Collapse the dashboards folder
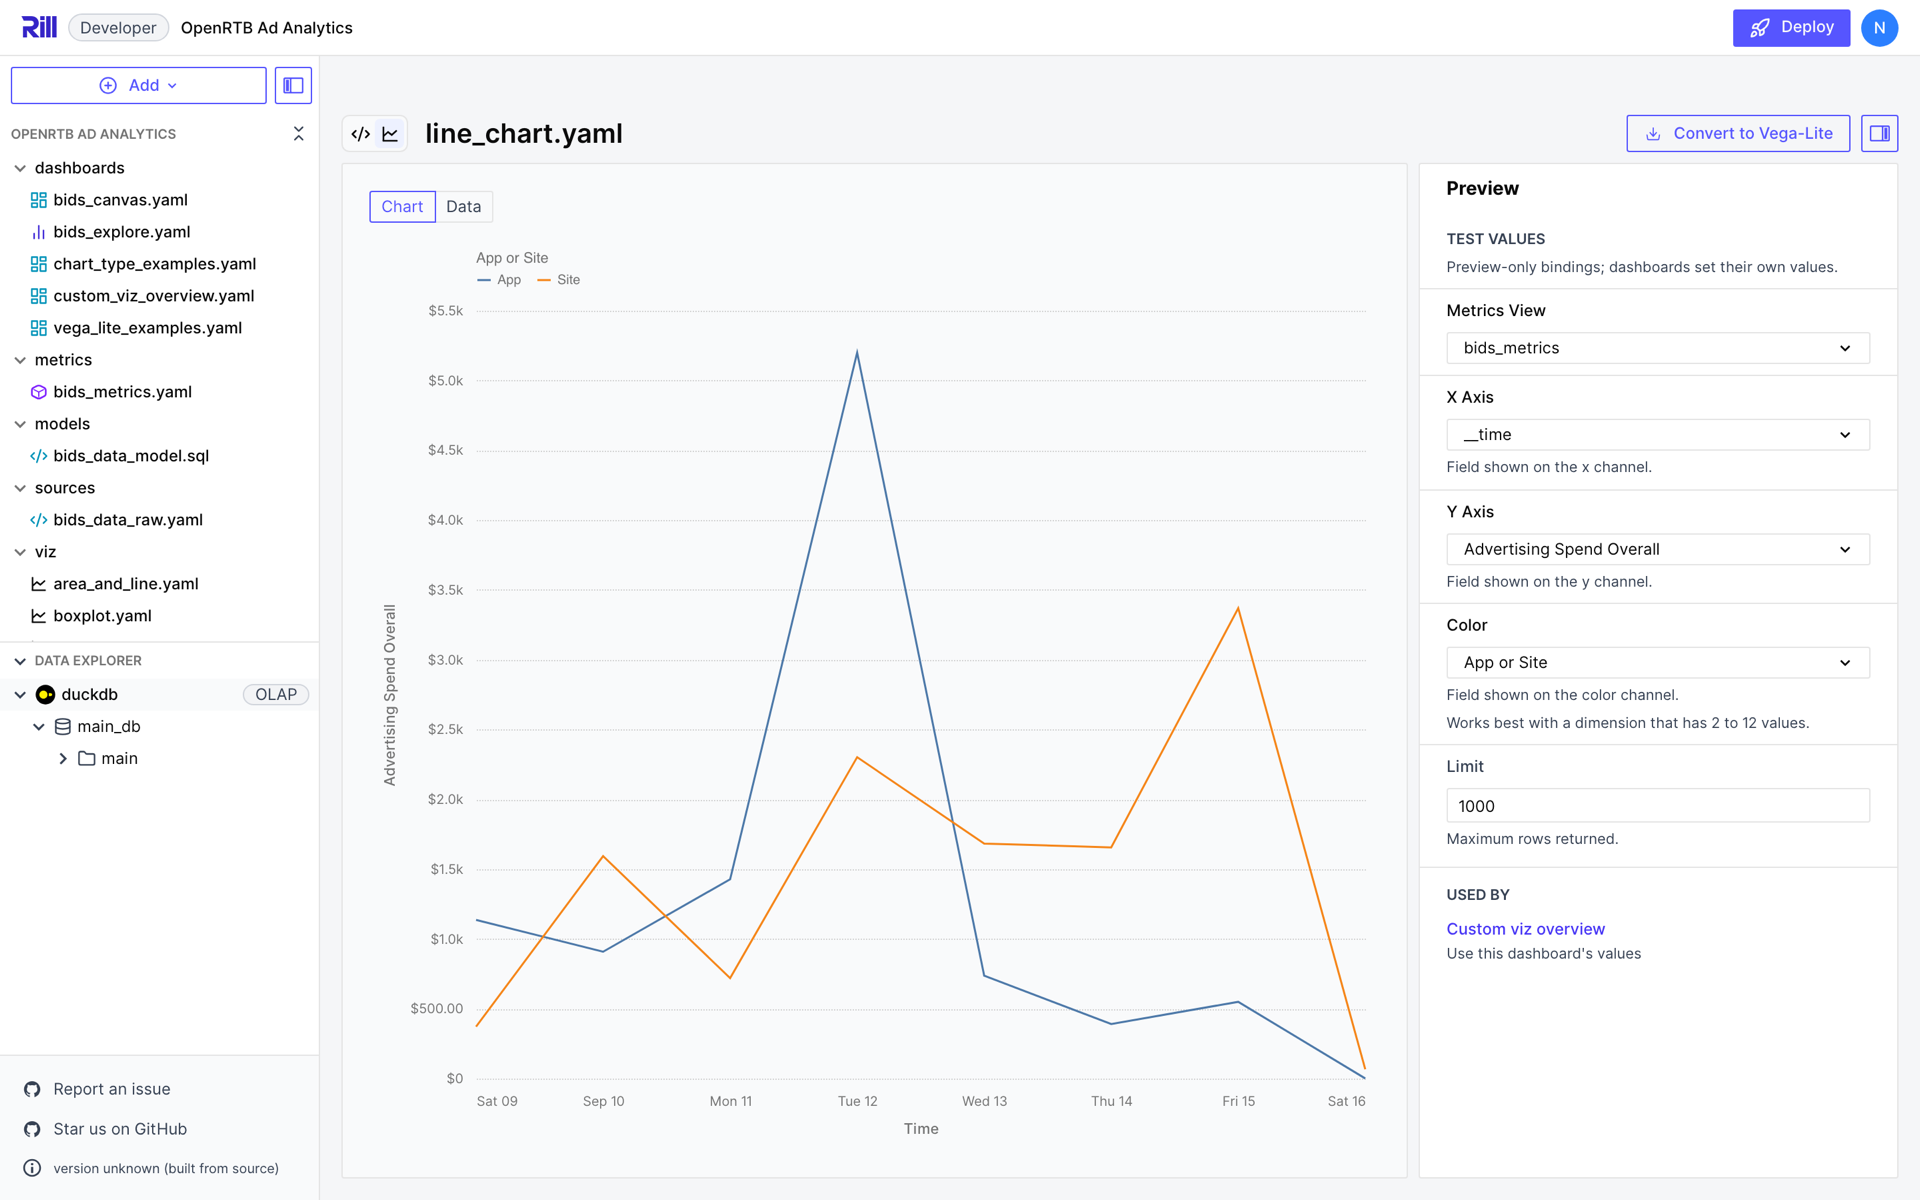The height and width of the screenshot is (1200, 1920). pyautogui.click(x=20, y=168)
